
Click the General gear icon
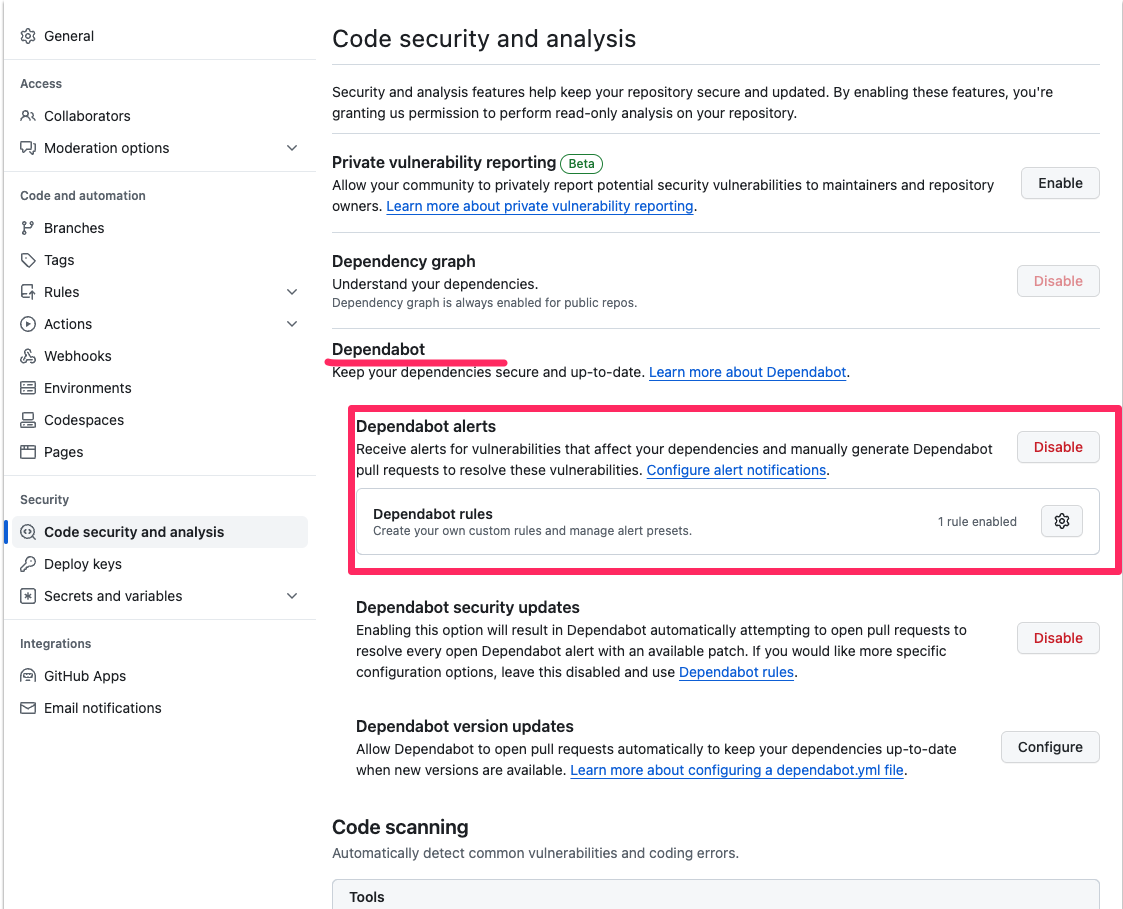28,37
